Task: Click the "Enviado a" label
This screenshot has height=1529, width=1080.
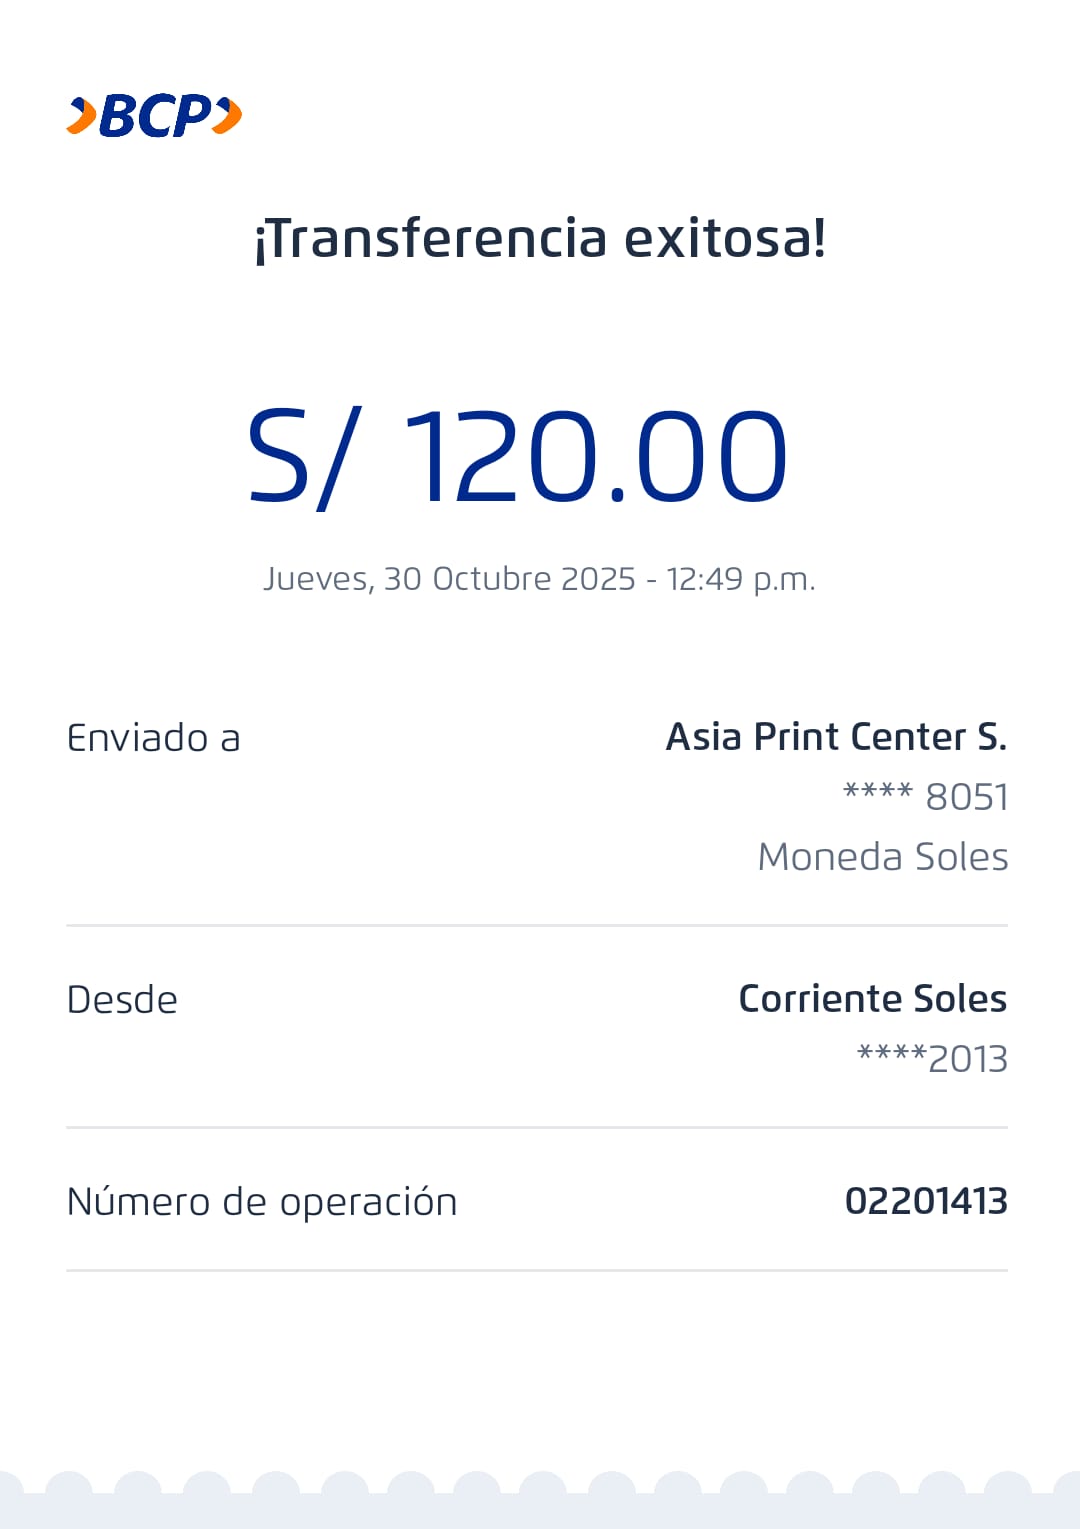Action: (153, 738)
